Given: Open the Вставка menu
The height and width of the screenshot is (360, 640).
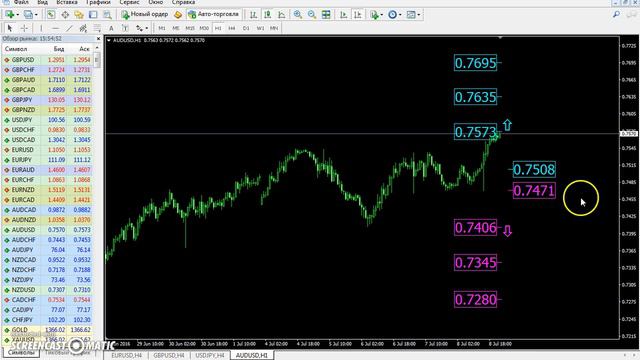Looking at the screenshot, I should pos(67,2).
